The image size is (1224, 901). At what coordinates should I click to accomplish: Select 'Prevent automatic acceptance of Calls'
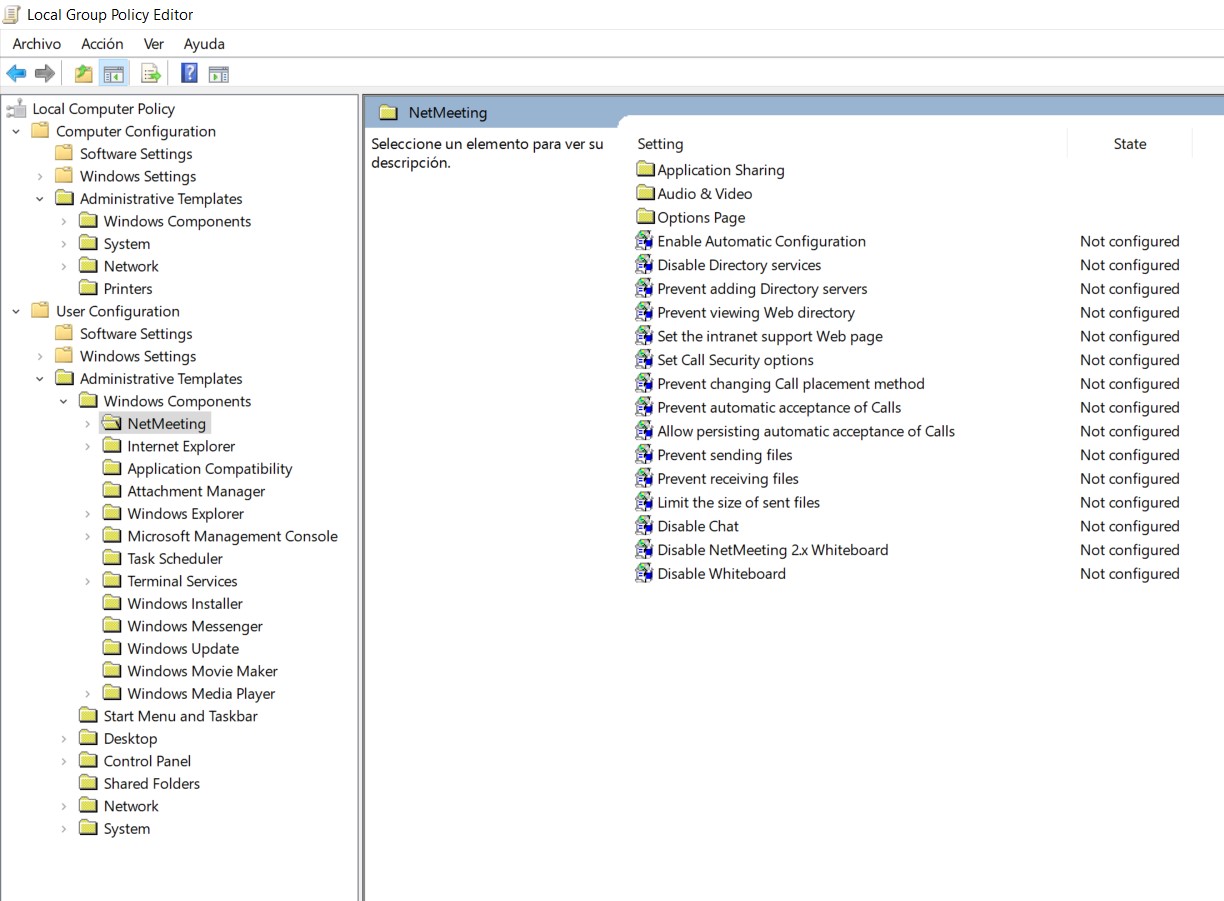click(779, 408)
